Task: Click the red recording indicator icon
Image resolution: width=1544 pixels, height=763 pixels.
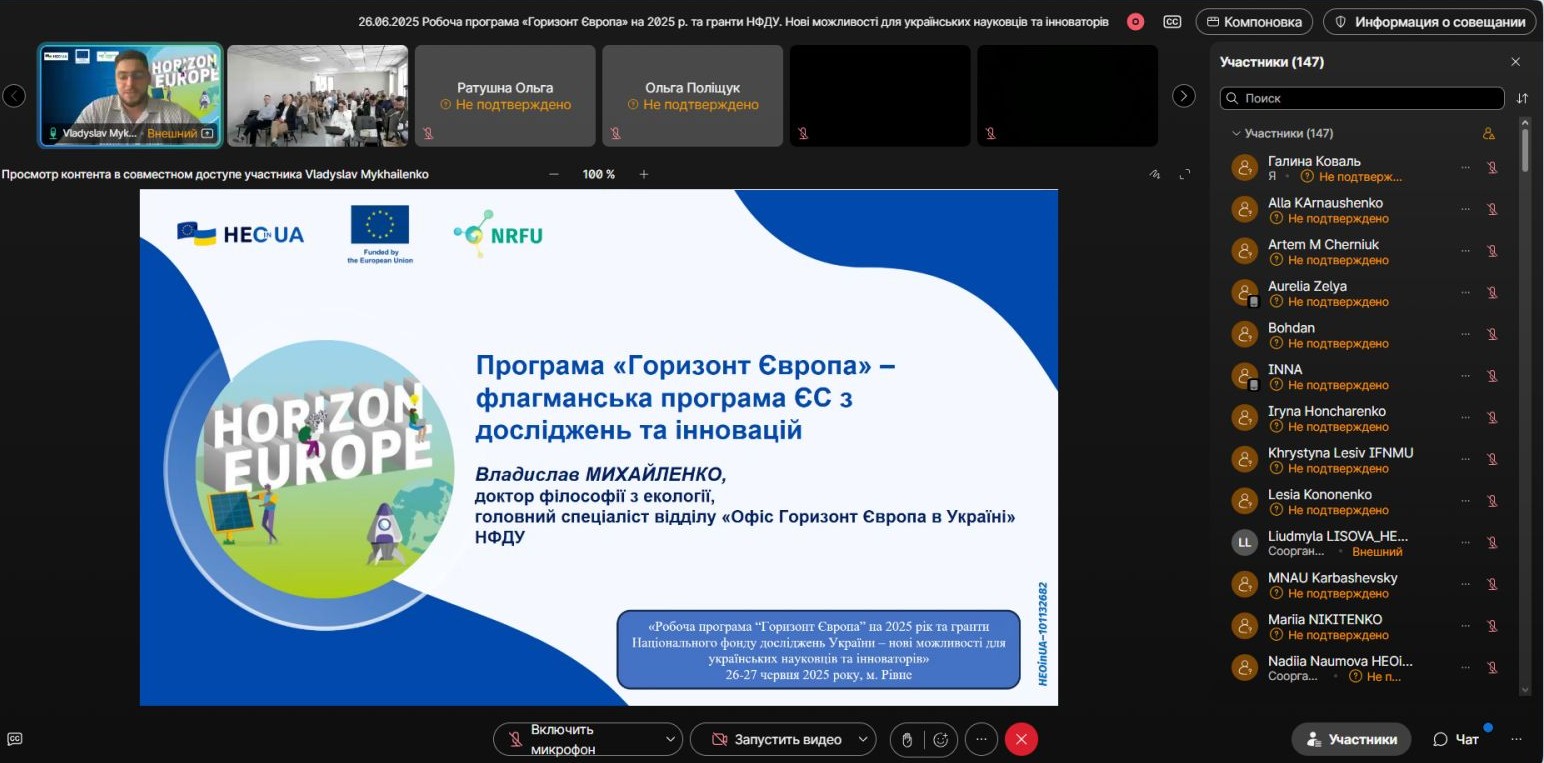Action: [1135, 21]
